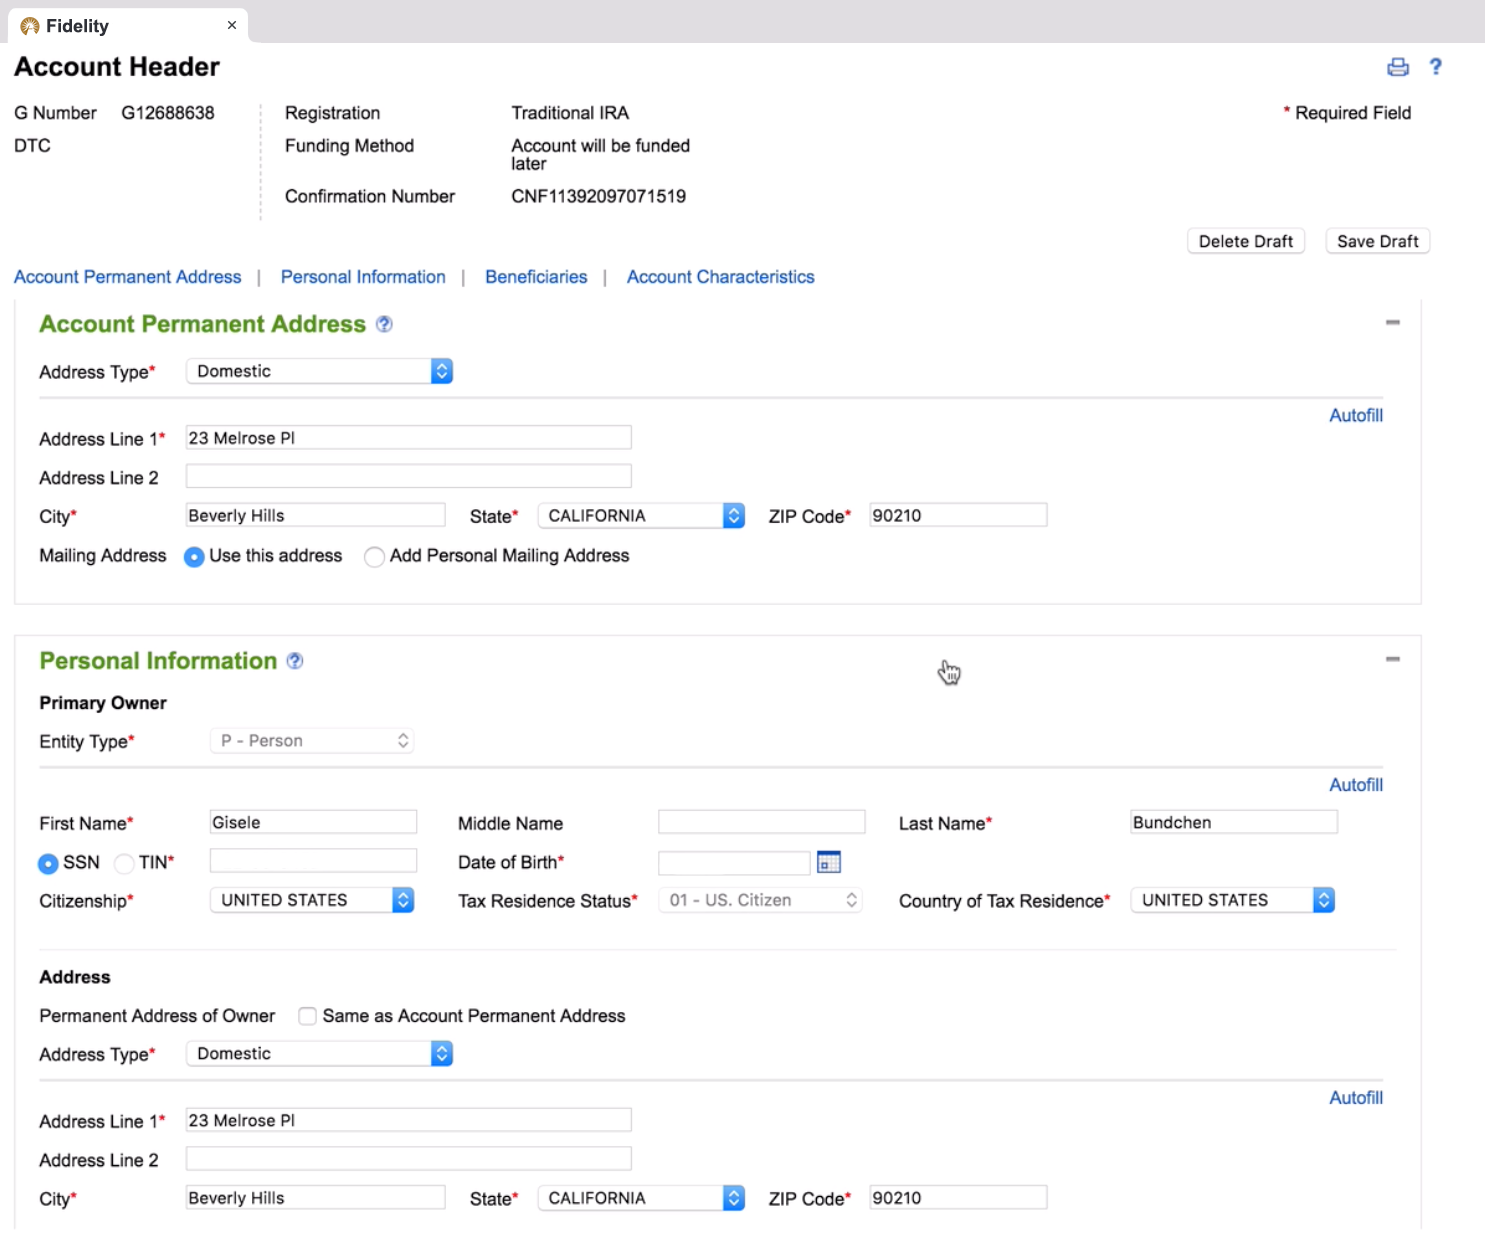Click the Last Name field
This screenshot has width=1485, height=1239.
(1234, 822)
